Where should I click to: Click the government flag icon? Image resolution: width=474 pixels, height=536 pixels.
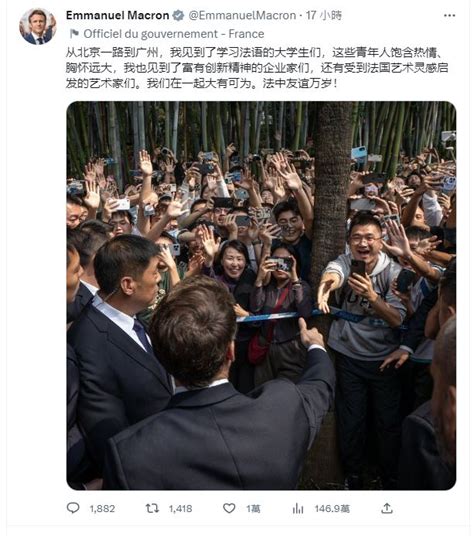coord(74,34)
